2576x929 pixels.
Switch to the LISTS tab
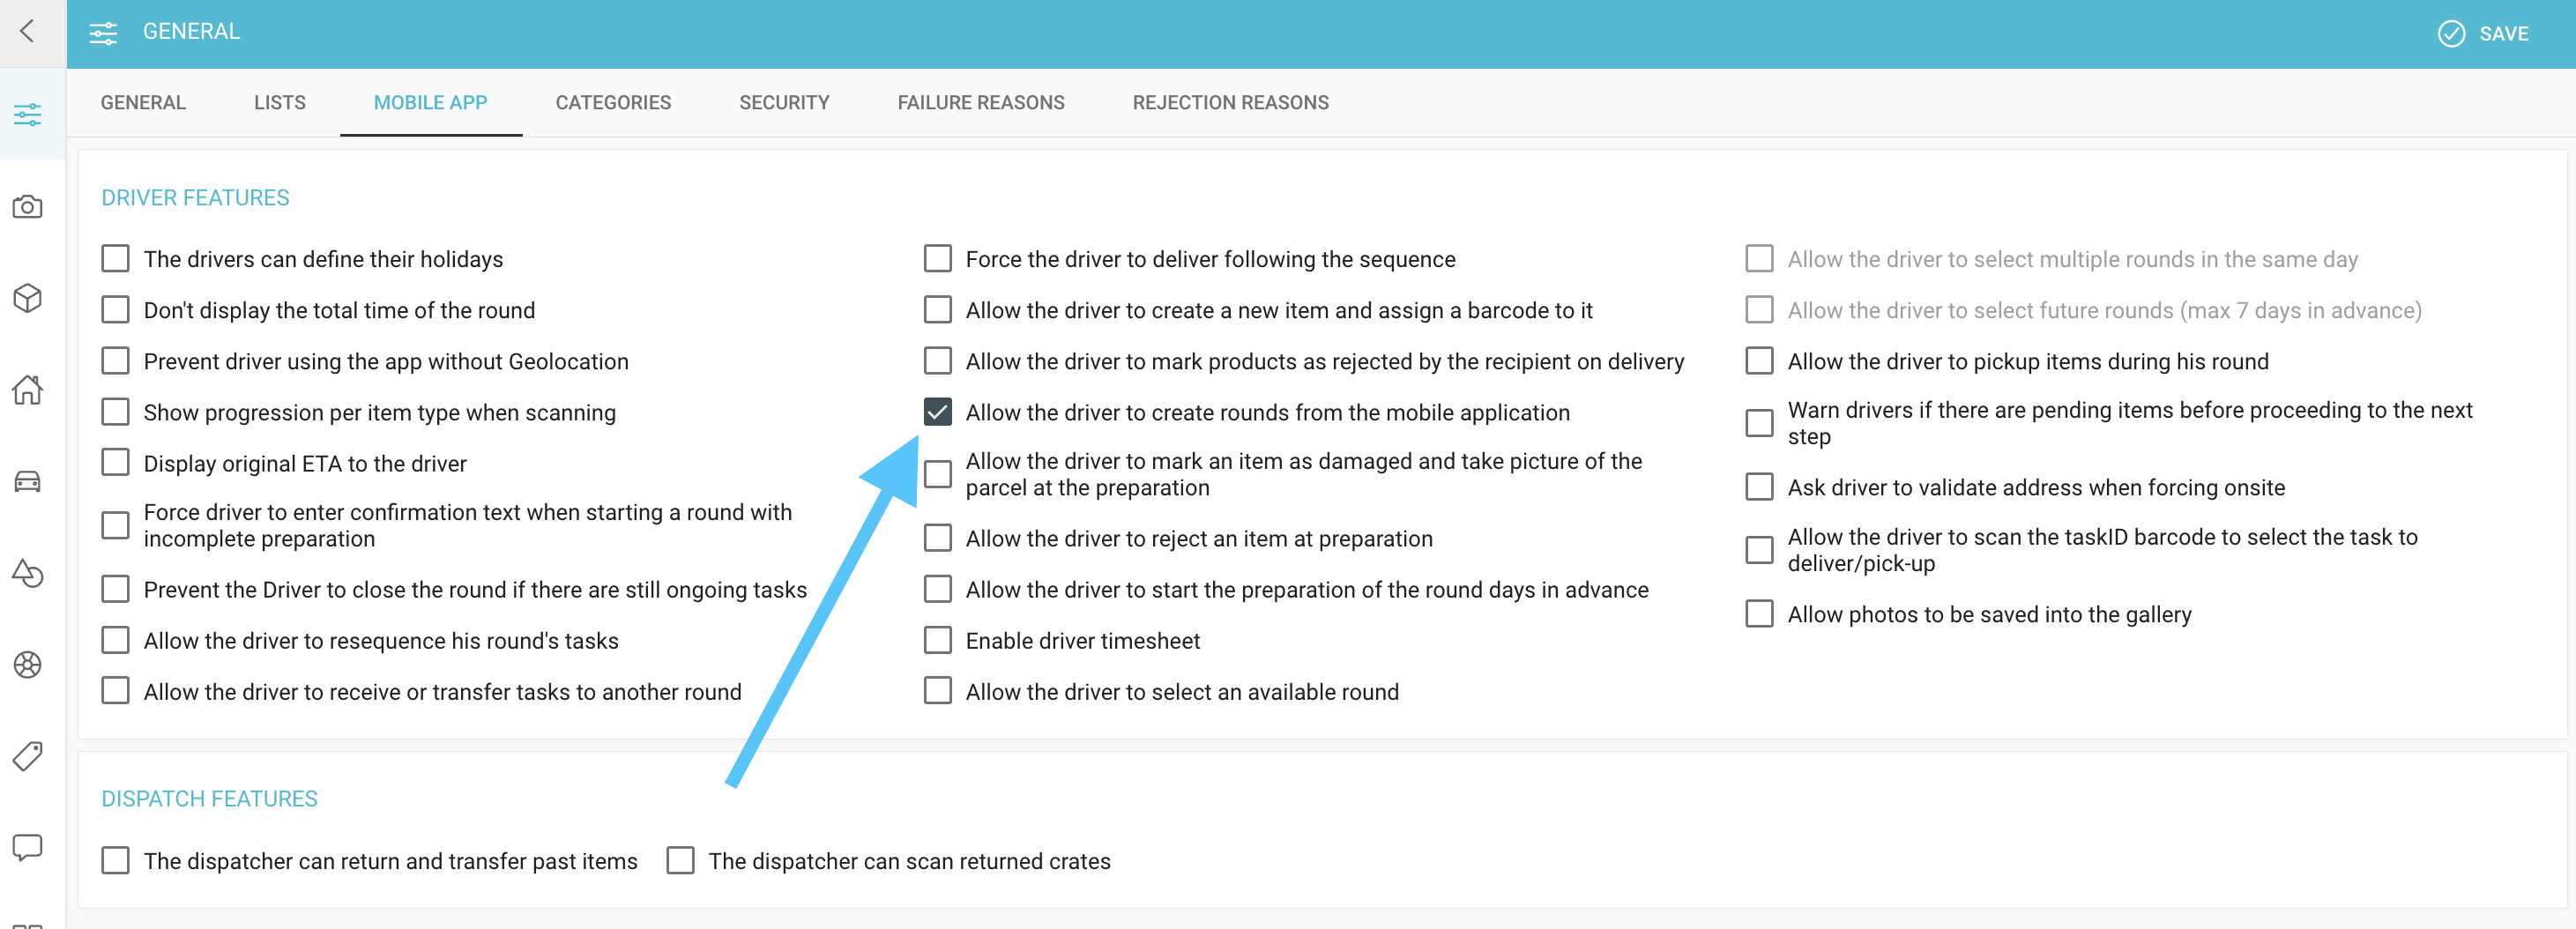point(280,103)
